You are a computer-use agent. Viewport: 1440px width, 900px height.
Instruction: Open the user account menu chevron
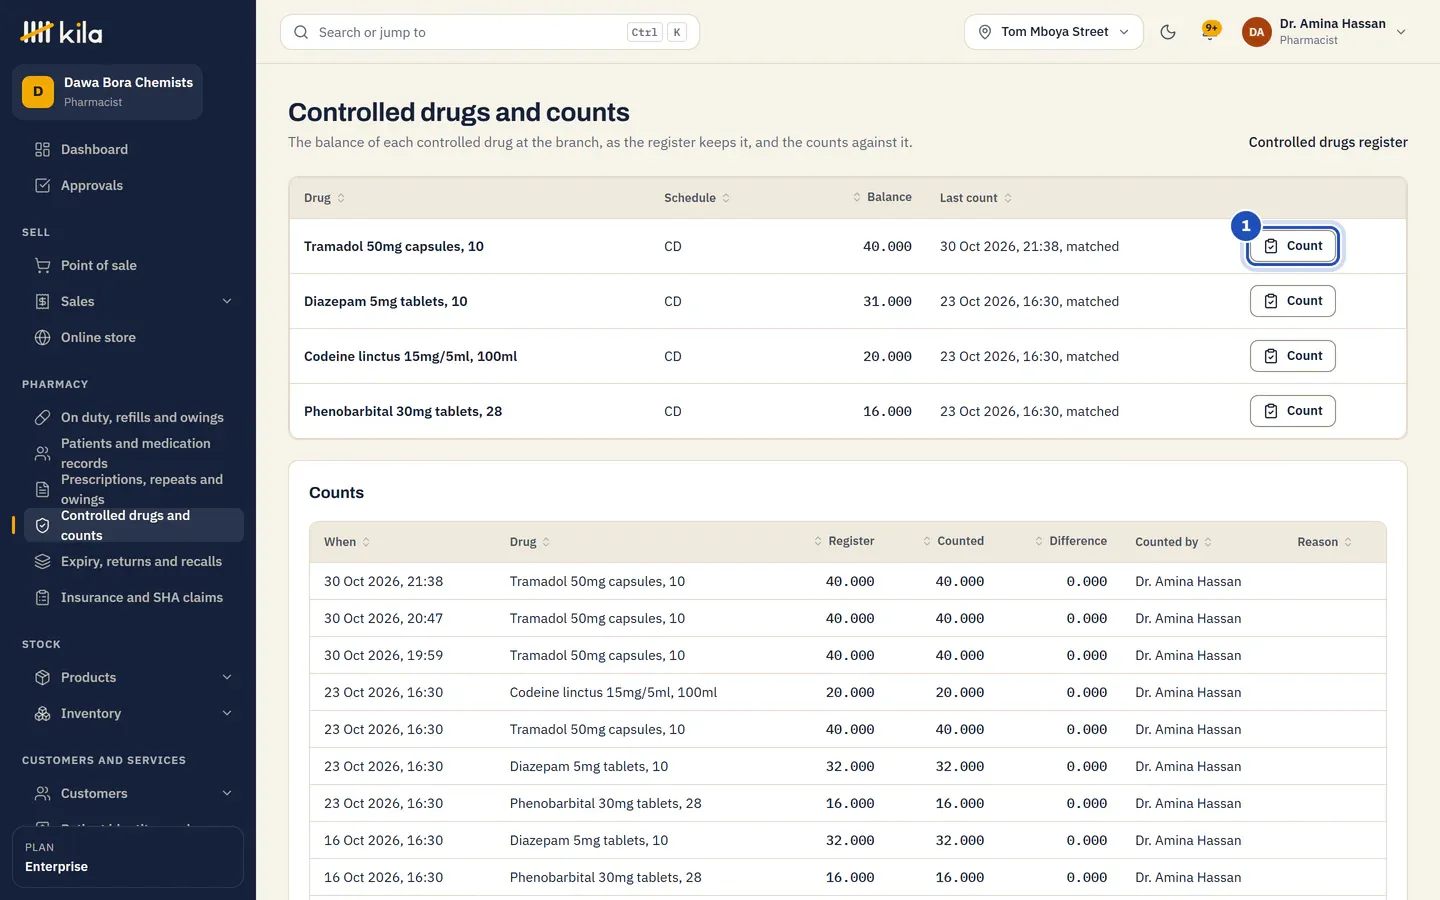point(1401,32)
